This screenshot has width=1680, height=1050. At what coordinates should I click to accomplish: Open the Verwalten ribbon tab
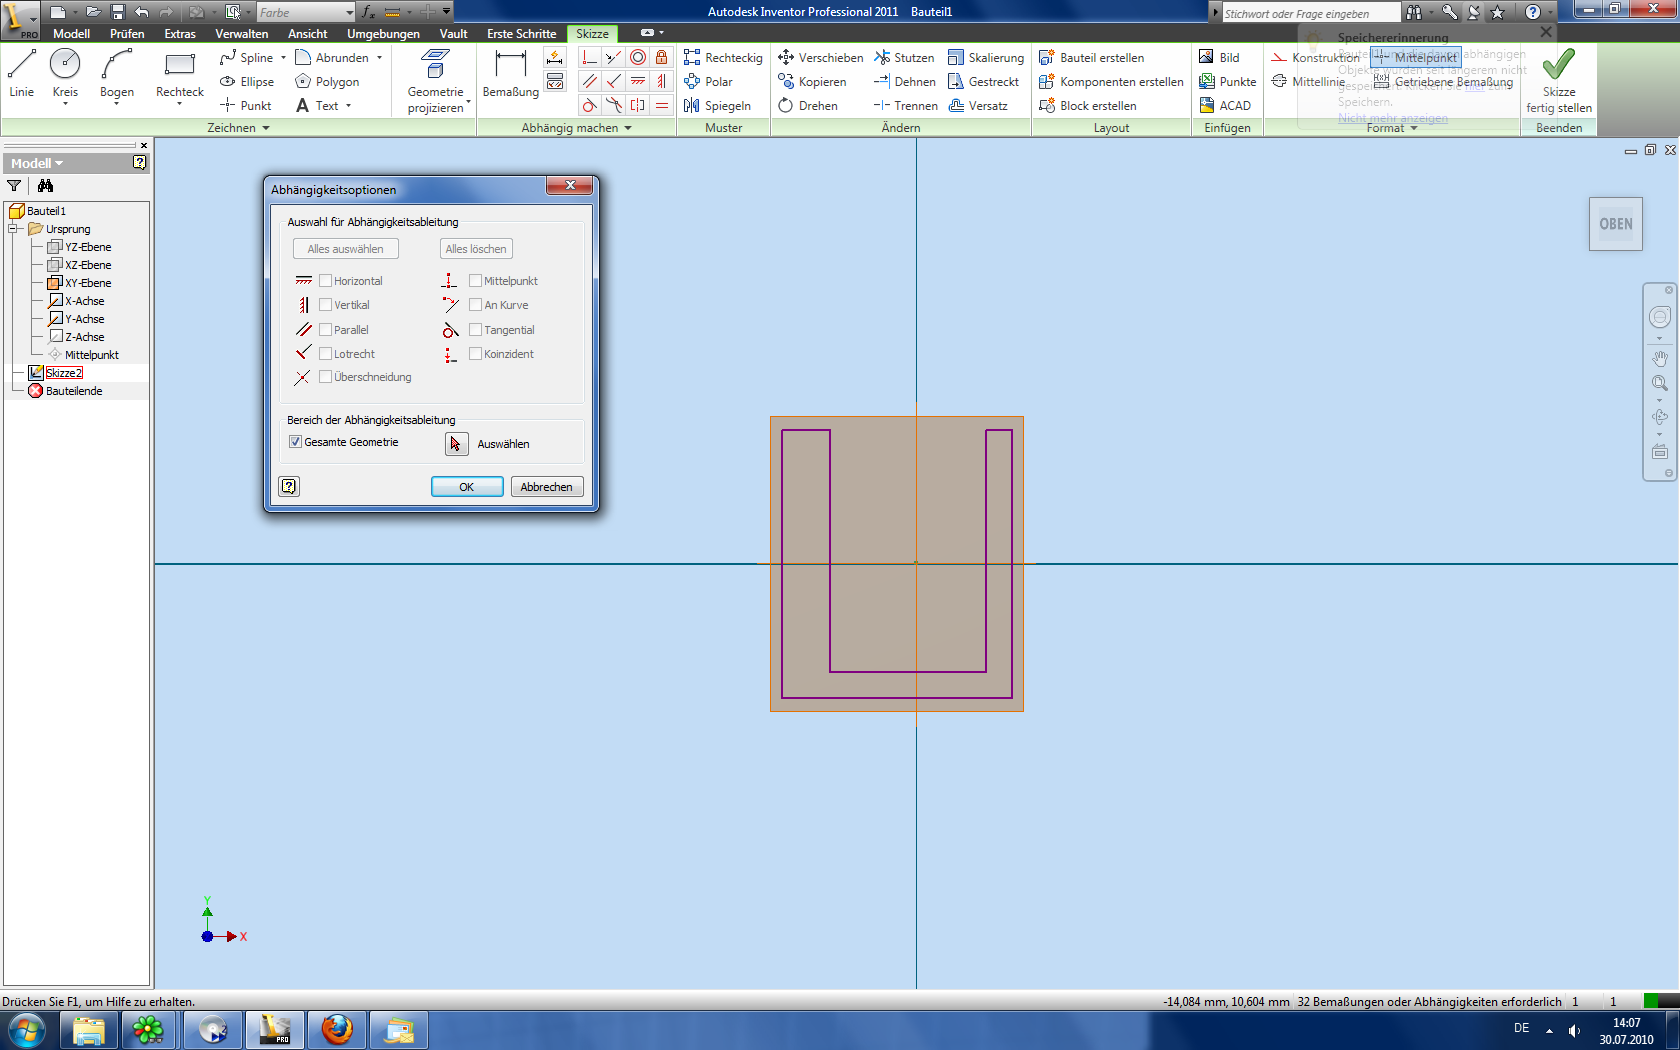pos(242,34)
